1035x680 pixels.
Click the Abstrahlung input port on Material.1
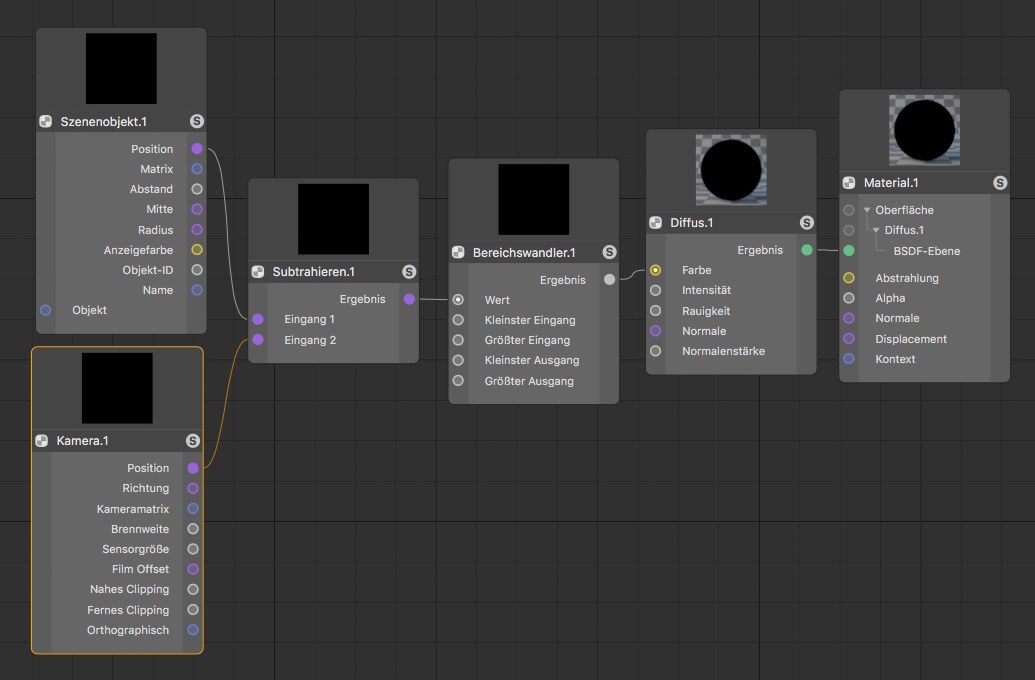click(x=849, y=278)
